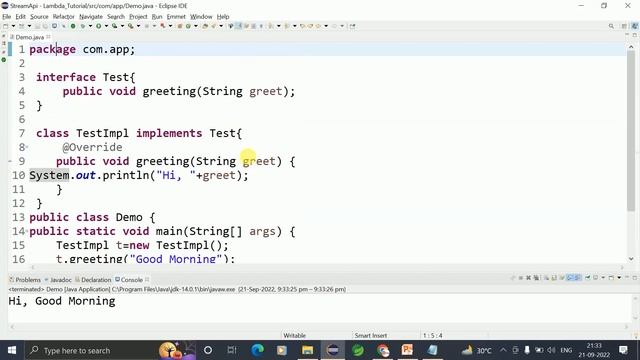Open PowerPoint from the taskbar

pos(407,350)
